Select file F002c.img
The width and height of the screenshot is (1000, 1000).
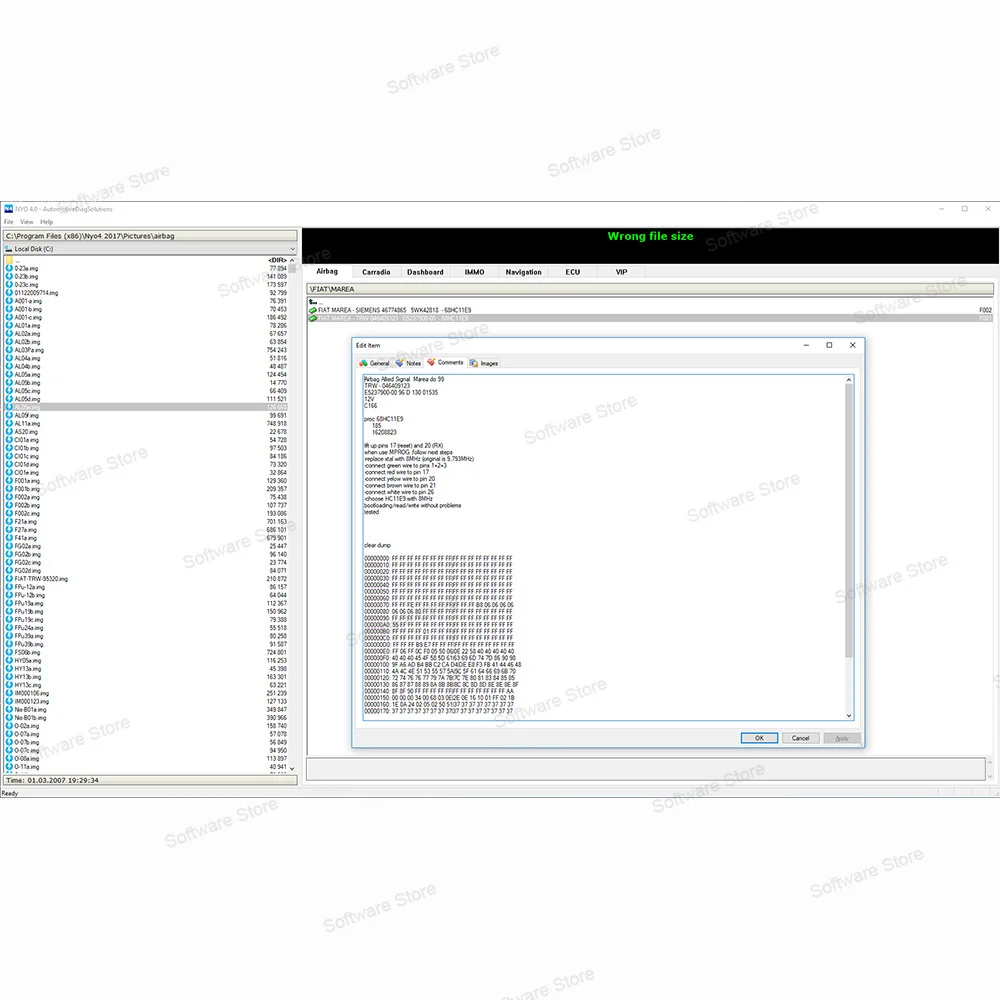[x=146, y=513]
